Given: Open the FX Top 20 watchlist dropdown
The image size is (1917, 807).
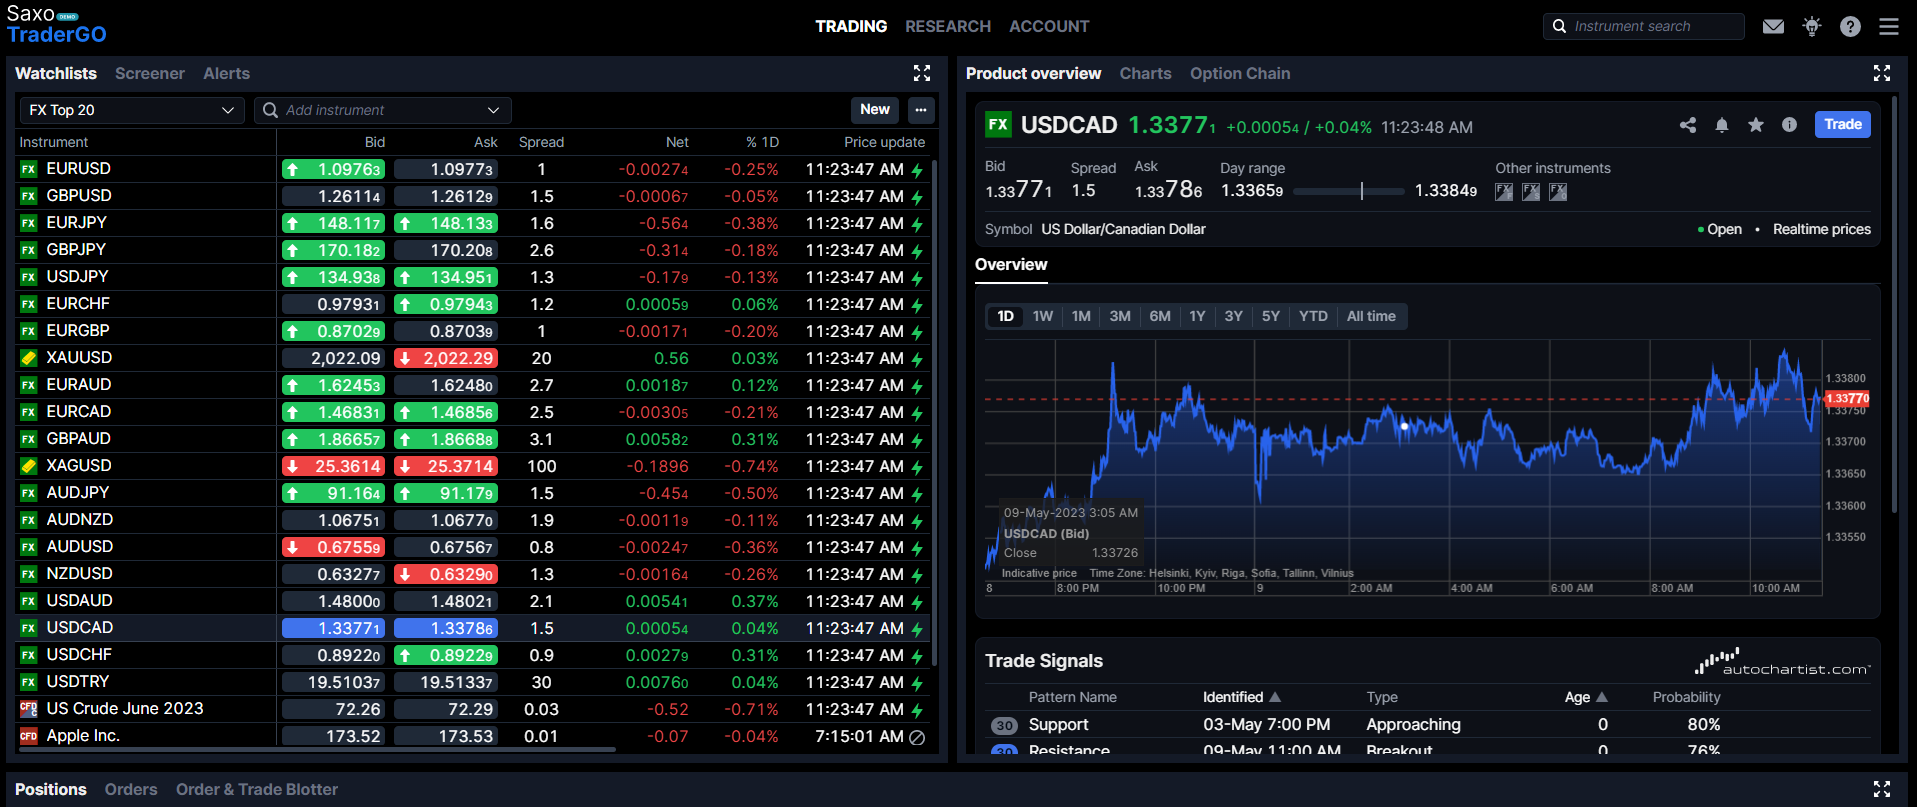Looking at the screenshot, I should click(x=132, y=110).
